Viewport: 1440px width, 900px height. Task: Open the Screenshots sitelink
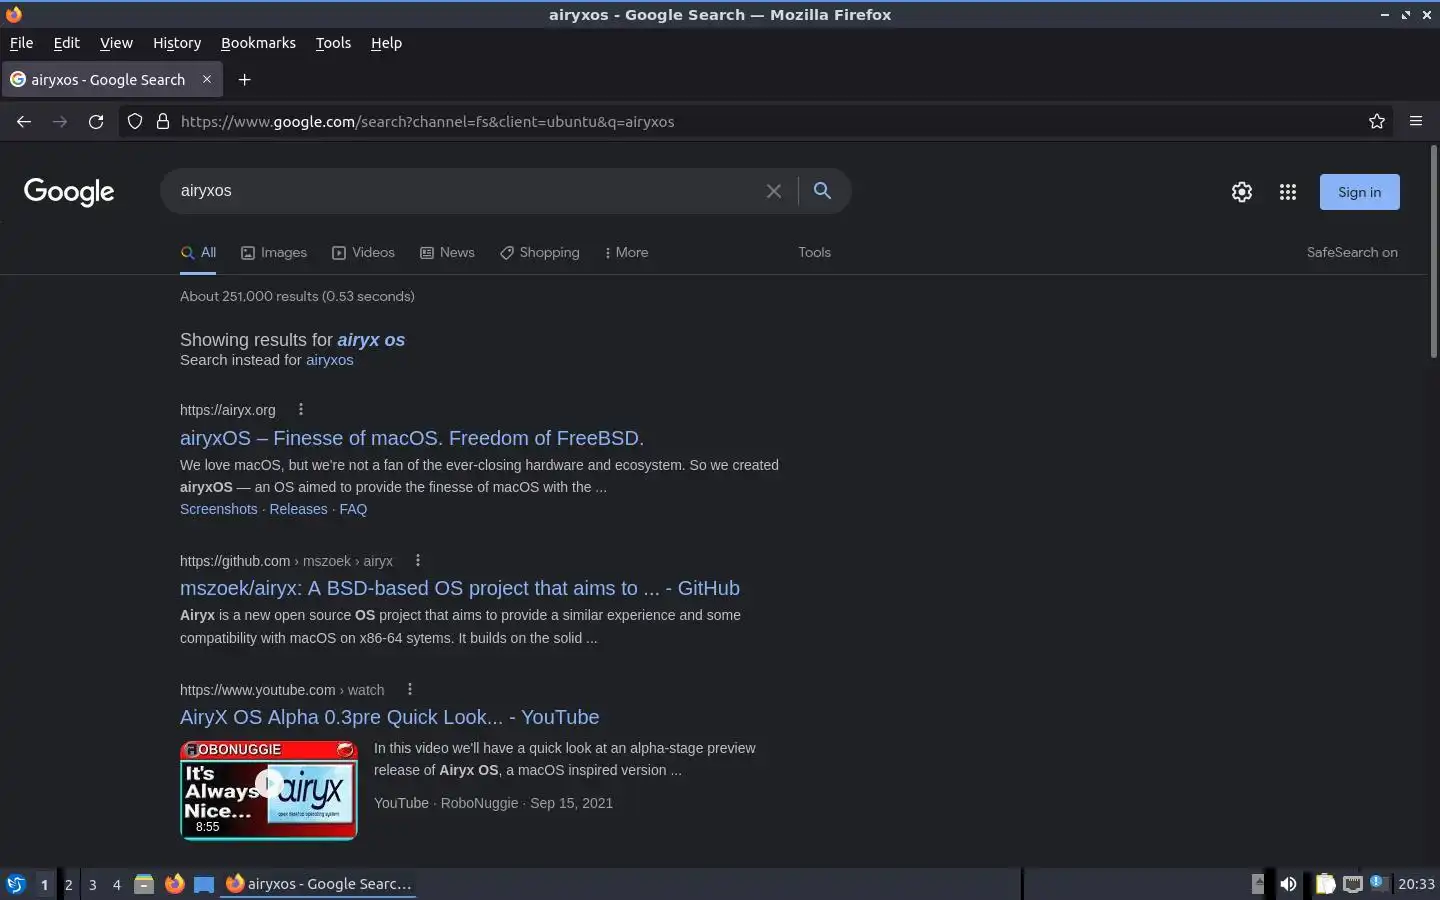(x=219, y=509)
